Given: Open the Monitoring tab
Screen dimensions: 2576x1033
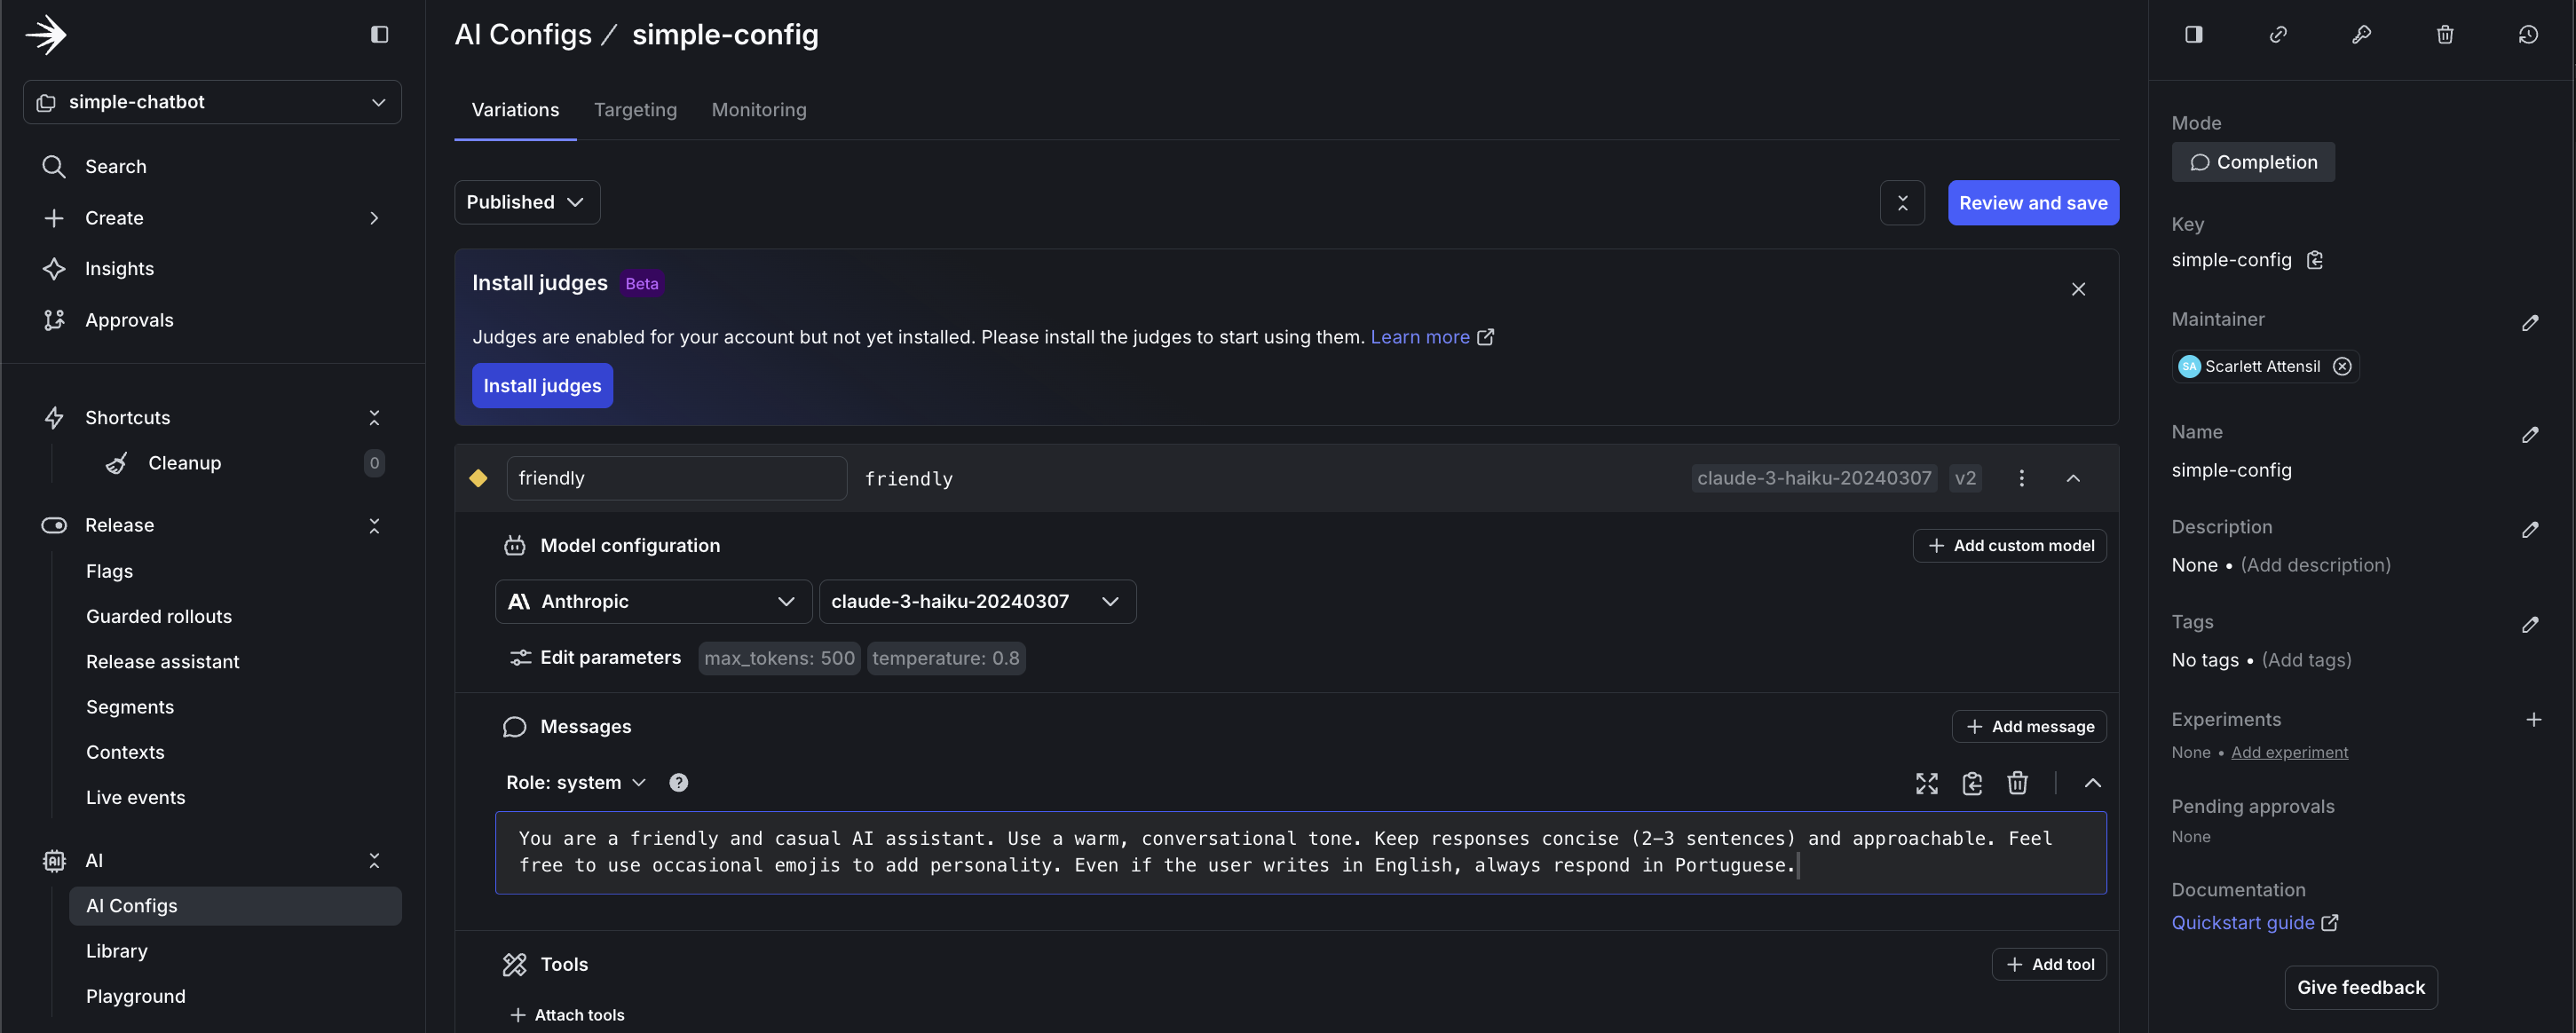Looking at the screenshot, I should point(758,110).
